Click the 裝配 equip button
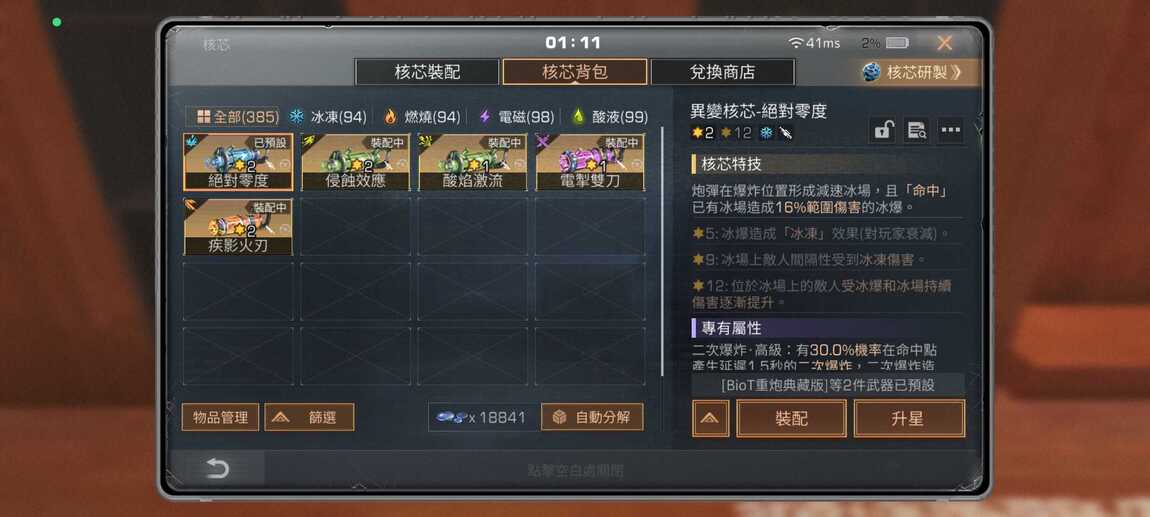The width and height of the screenshot is (1150, 517). point(791,419)
